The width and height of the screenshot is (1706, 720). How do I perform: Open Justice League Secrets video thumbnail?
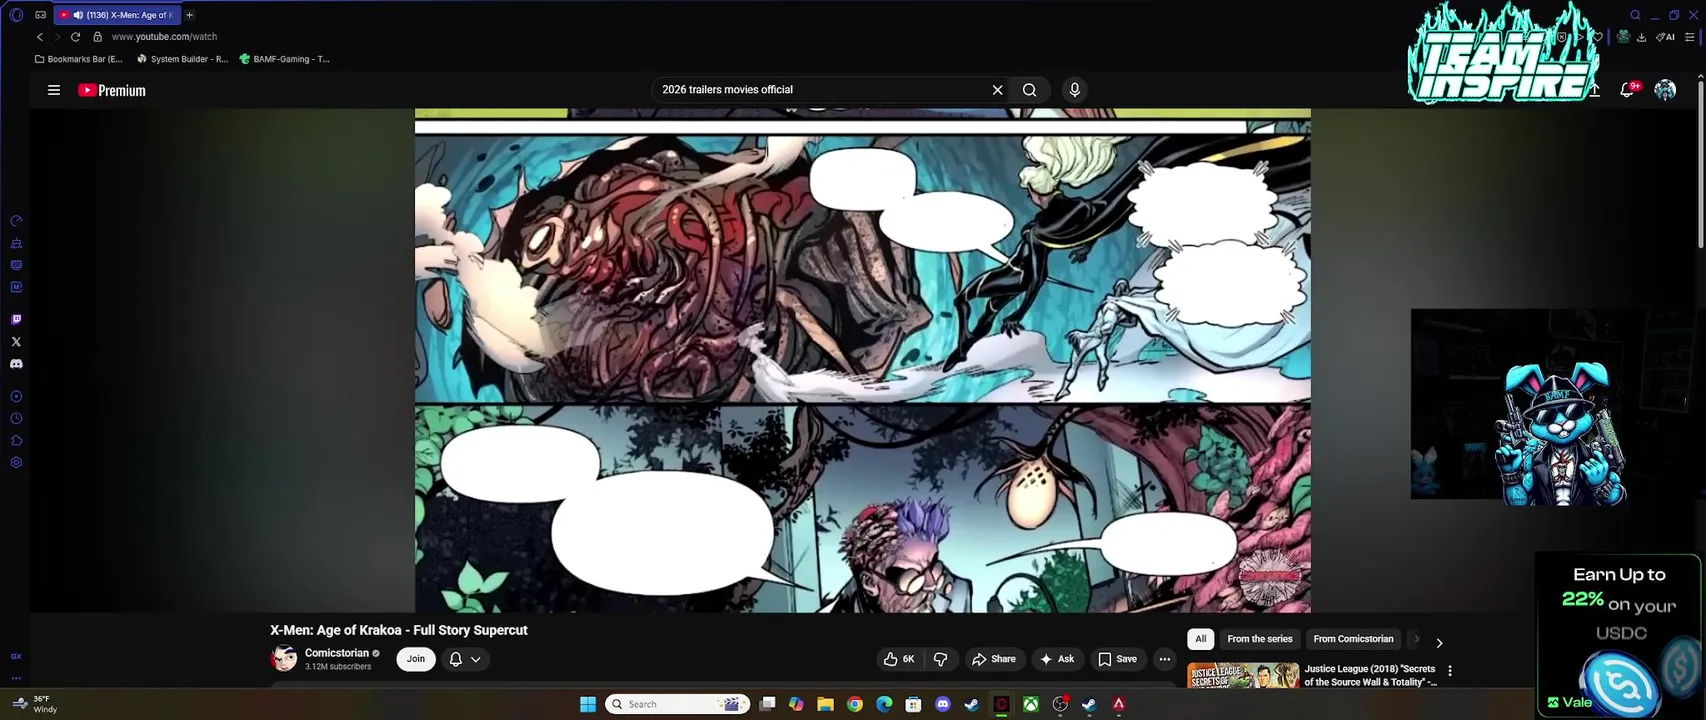(1243, 675)
